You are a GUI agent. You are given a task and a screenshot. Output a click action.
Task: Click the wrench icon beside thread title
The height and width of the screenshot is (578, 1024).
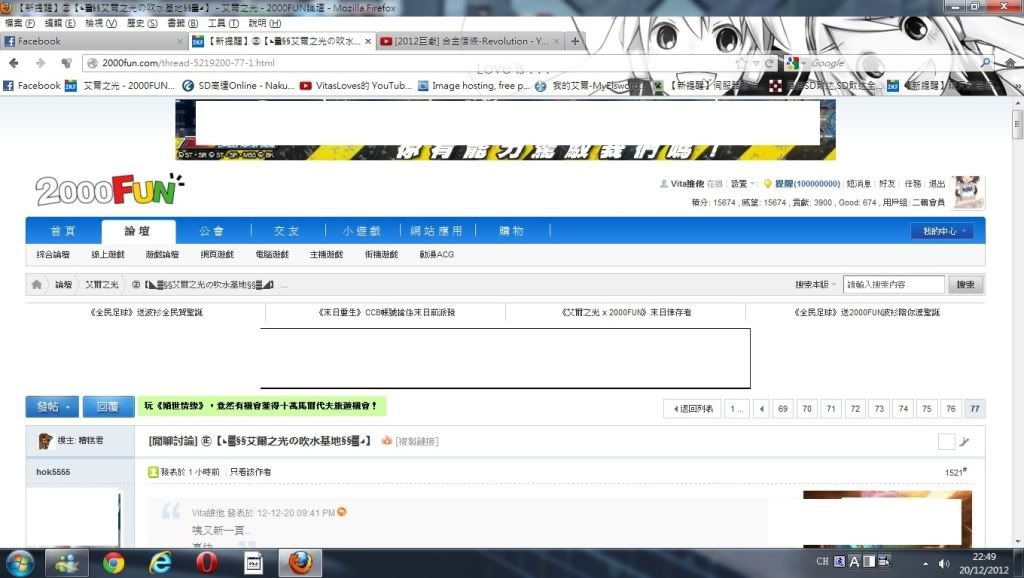click(965, 442)
